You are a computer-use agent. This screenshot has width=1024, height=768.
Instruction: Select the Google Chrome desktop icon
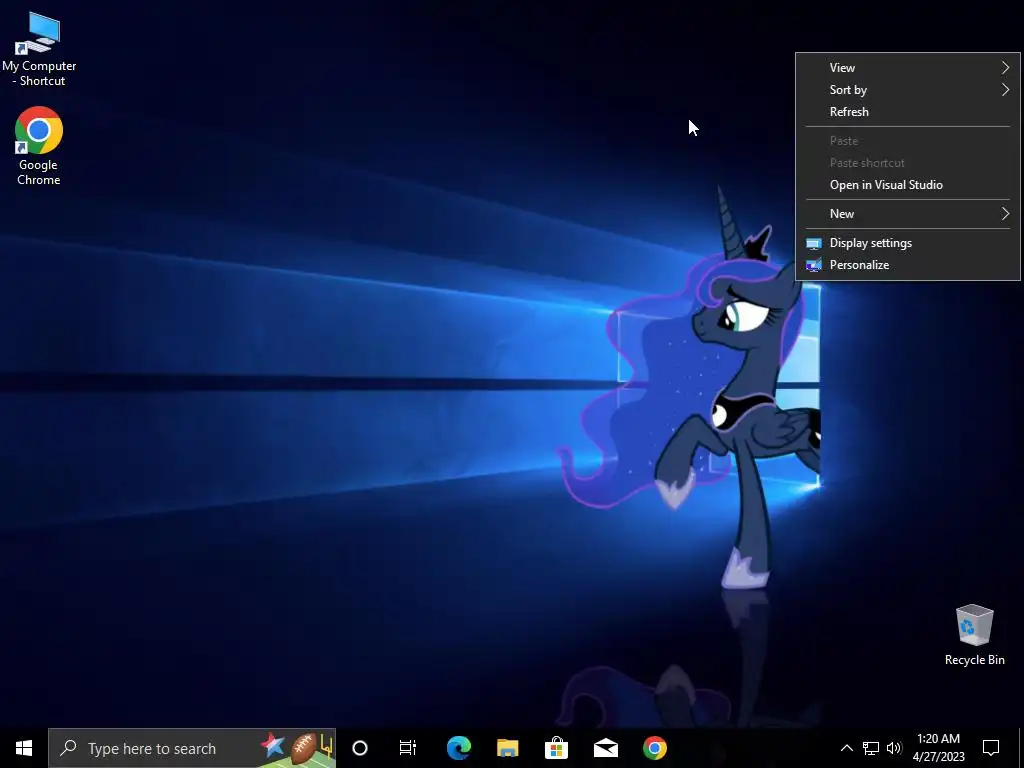(39, 146)
